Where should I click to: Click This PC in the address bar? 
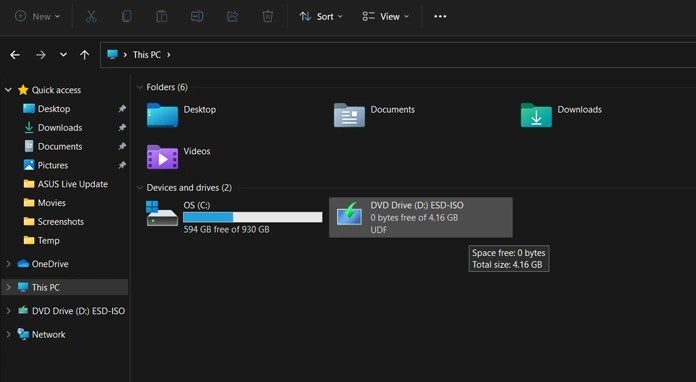(147, 55)
